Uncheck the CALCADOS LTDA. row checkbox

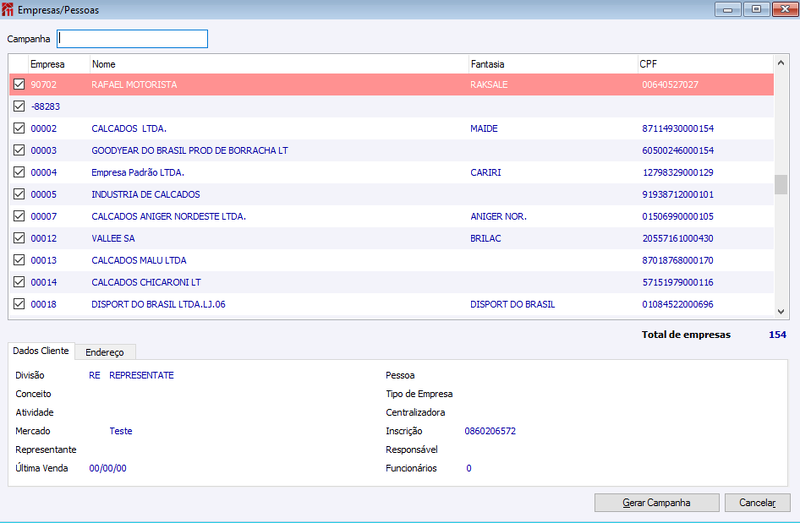pyautogui.click(x=19, y=128)
